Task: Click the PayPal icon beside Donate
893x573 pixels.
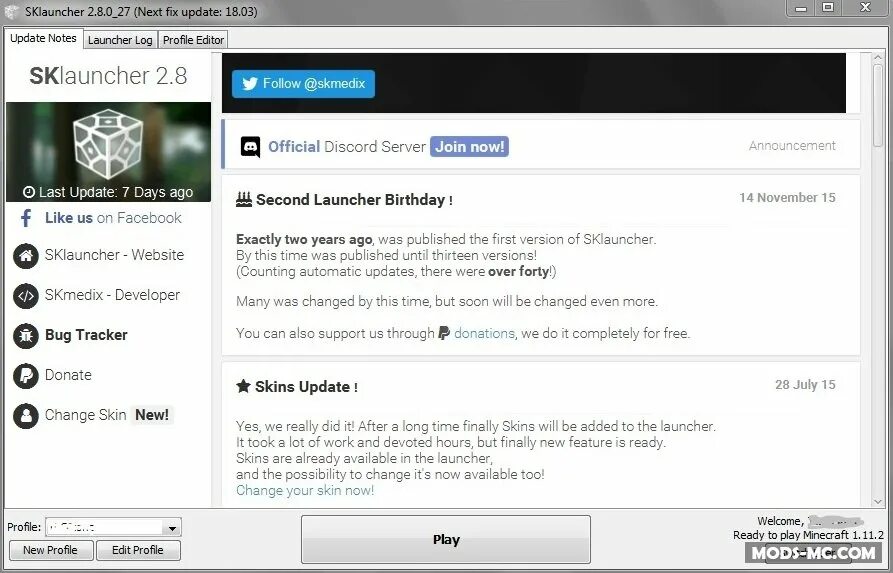Action: tap(26, 376)
